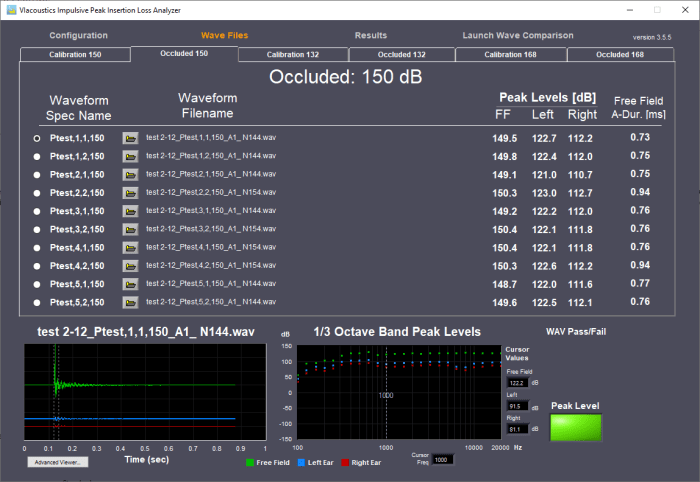Click Left peak value 122.6

(544, 266)
